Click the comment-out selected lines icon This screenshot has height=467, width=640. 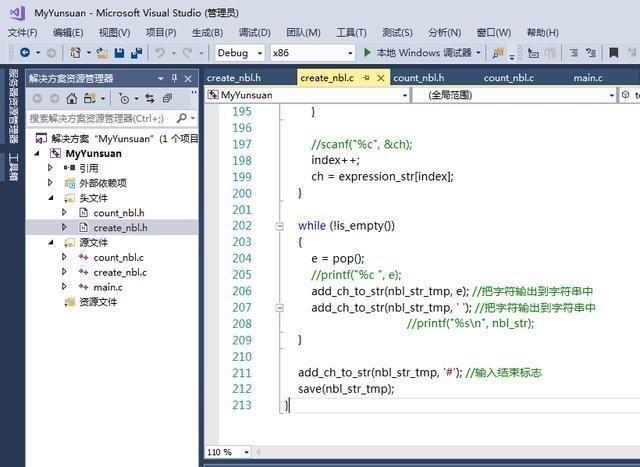pos(574,53)
